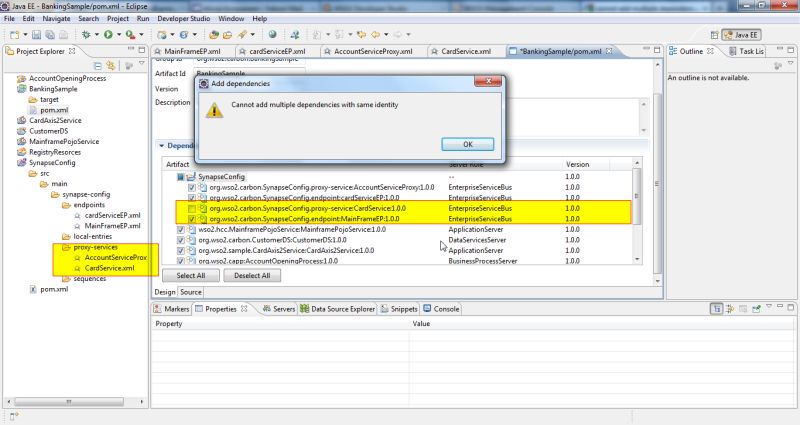Open the Developer Studio menu

pyautogui.click(x=184, y=18)
